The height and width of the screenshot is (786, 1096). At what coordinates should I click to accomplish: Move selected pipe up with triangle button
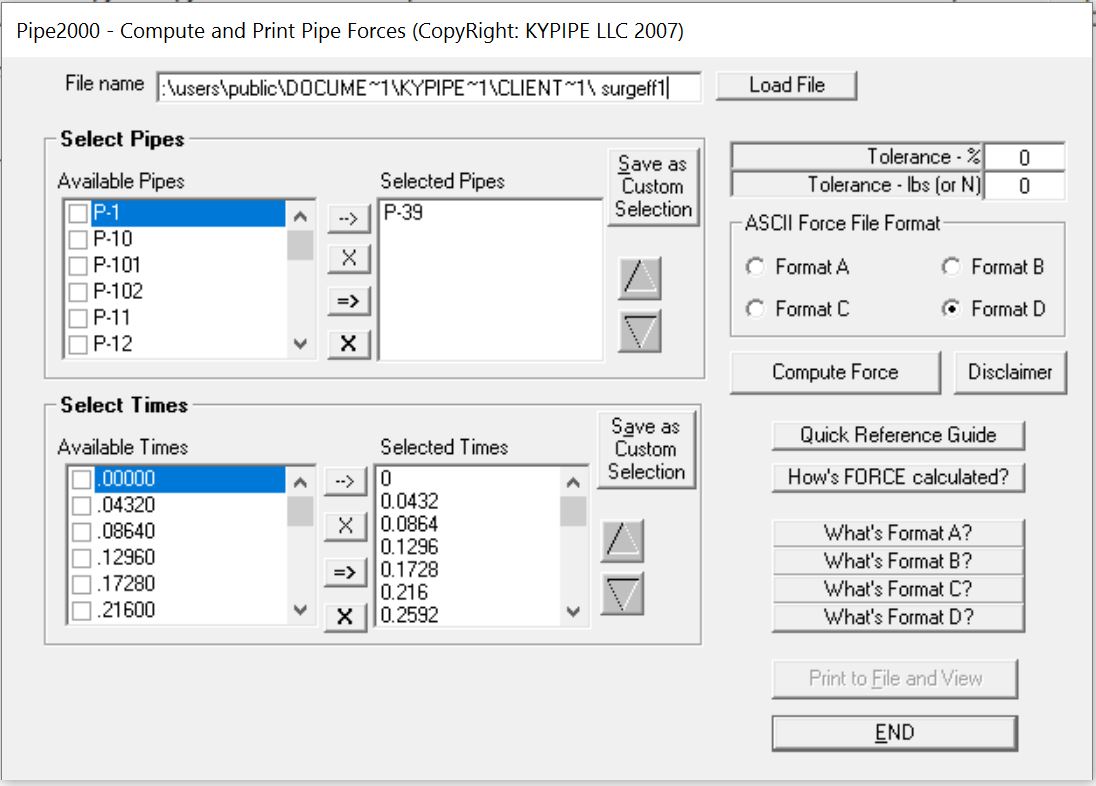coord(640,278)
